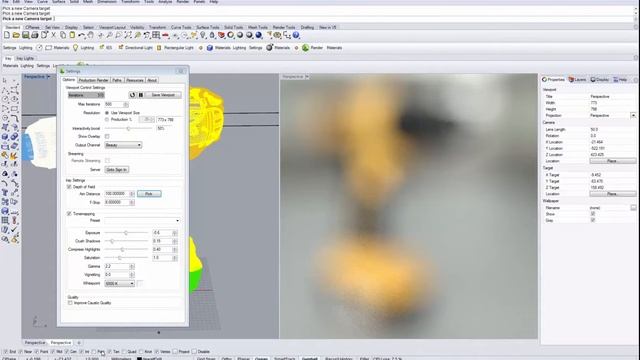Open the Whitepoint dropdown
The height and width of the screenshot is (360, 640).
[x=120, y=283]
